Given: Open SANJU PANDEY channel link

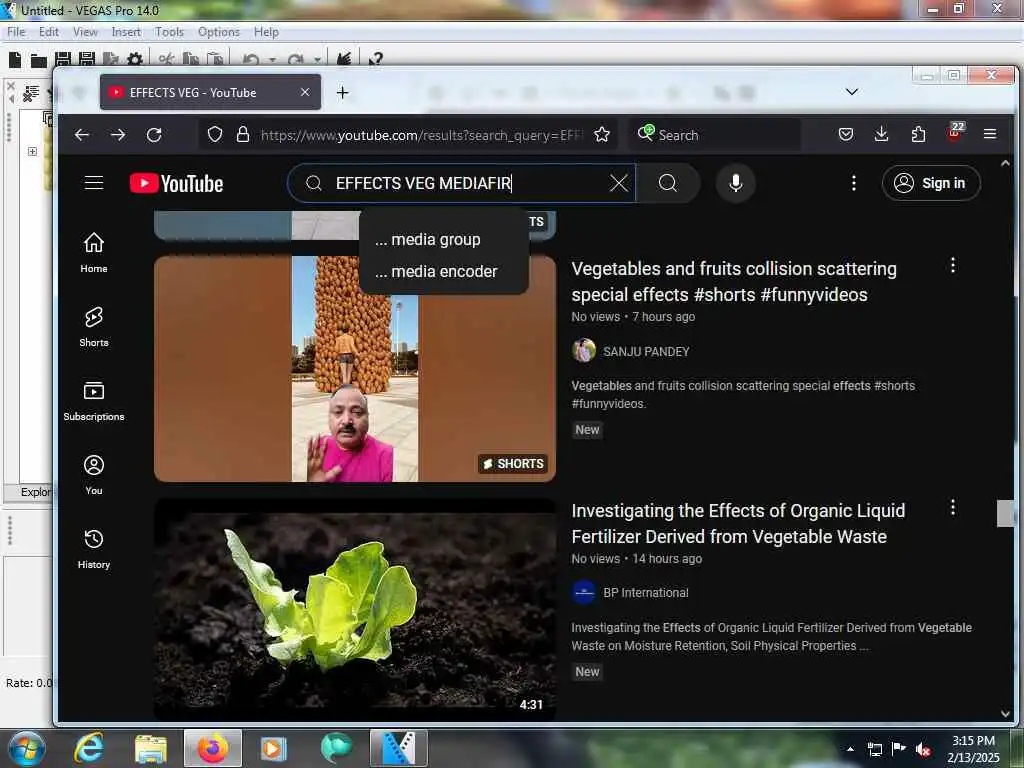Looking at the screenshot, I should (646, 351).
